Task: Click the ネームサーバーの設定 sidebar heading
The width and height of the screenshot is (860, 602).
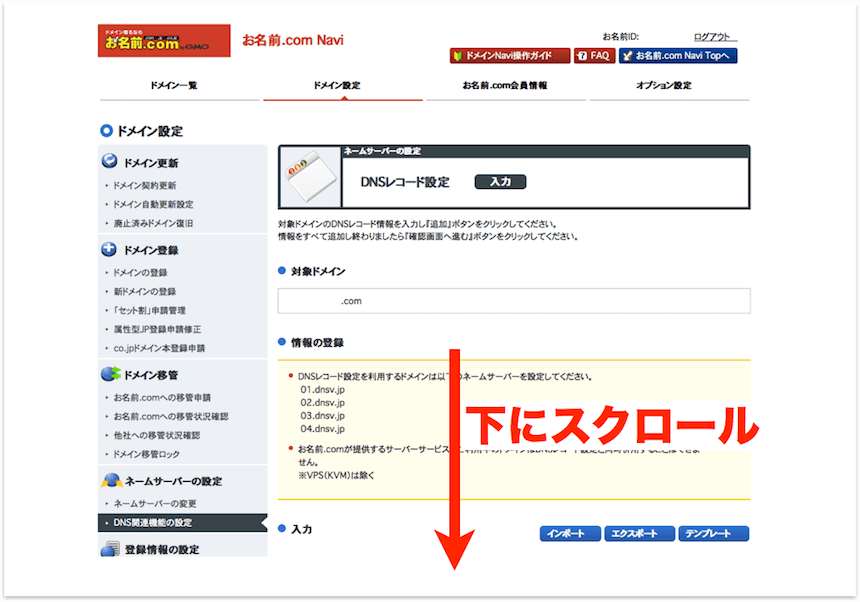Action: [173, 481]
